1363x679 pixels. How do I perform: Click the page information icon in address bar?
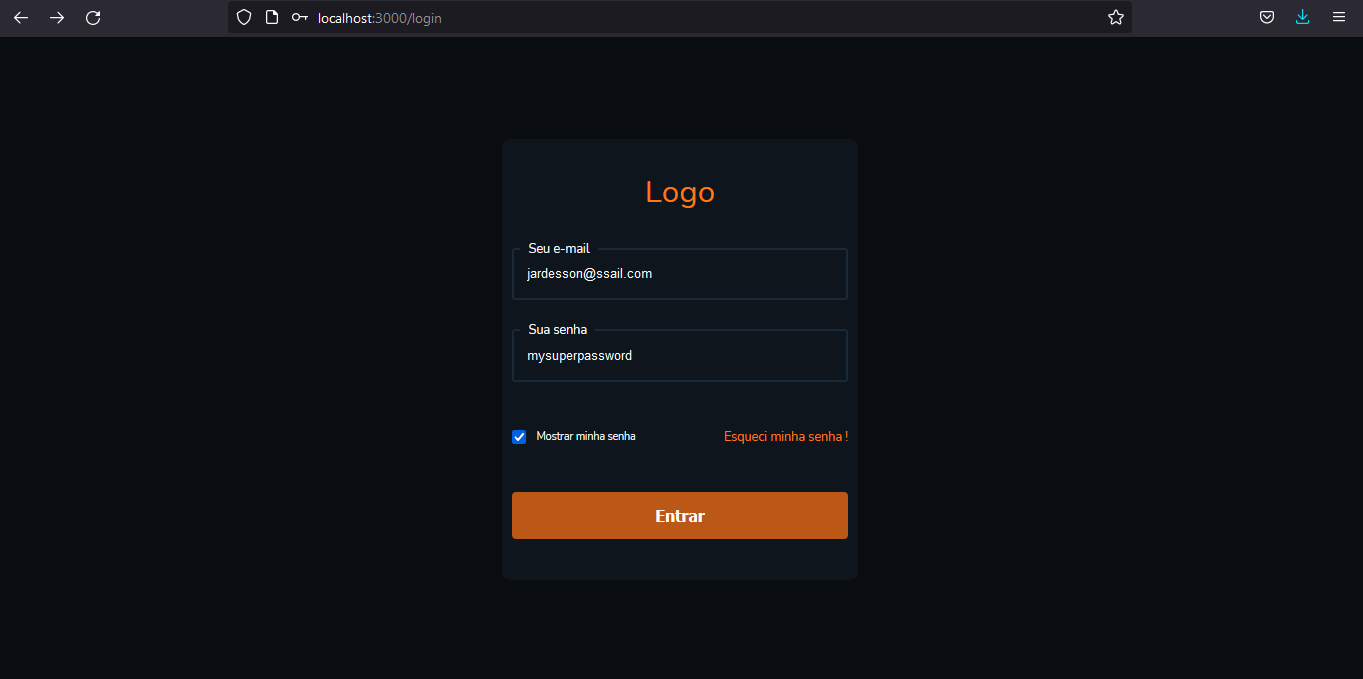tap(271, 17)
